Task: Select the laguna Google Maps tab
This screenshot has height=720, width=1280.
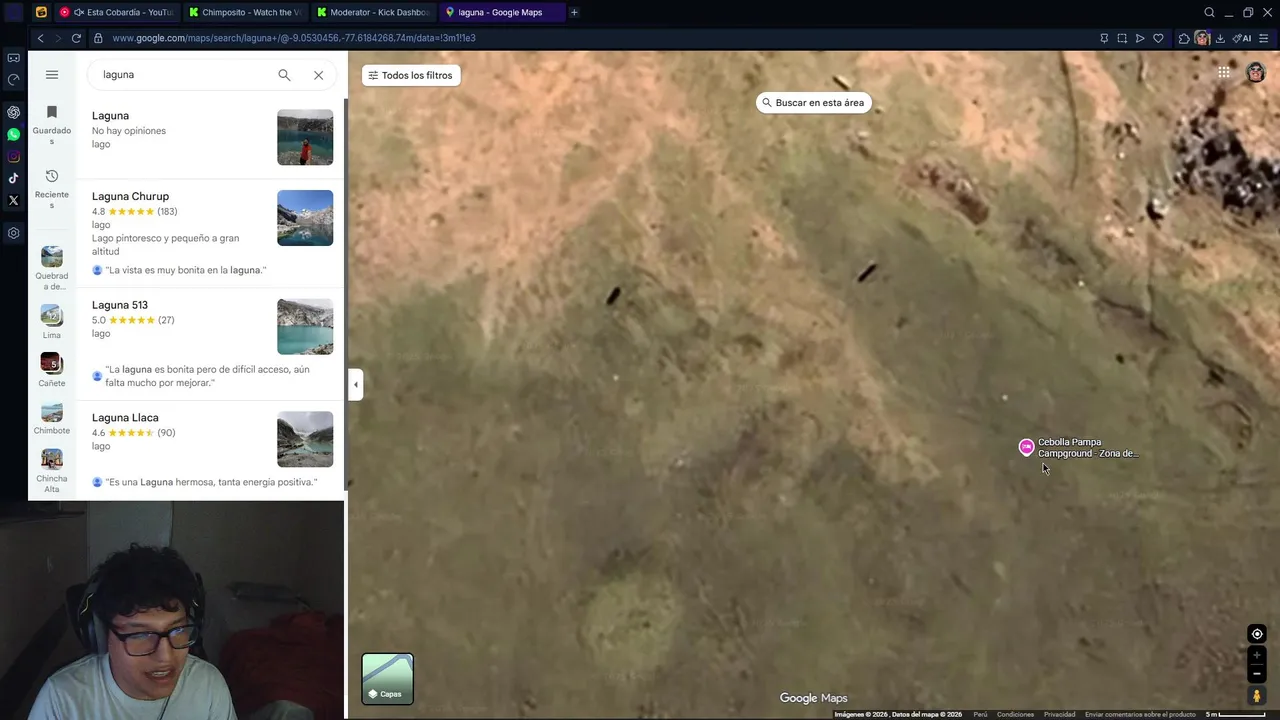Action: [500, 12]
